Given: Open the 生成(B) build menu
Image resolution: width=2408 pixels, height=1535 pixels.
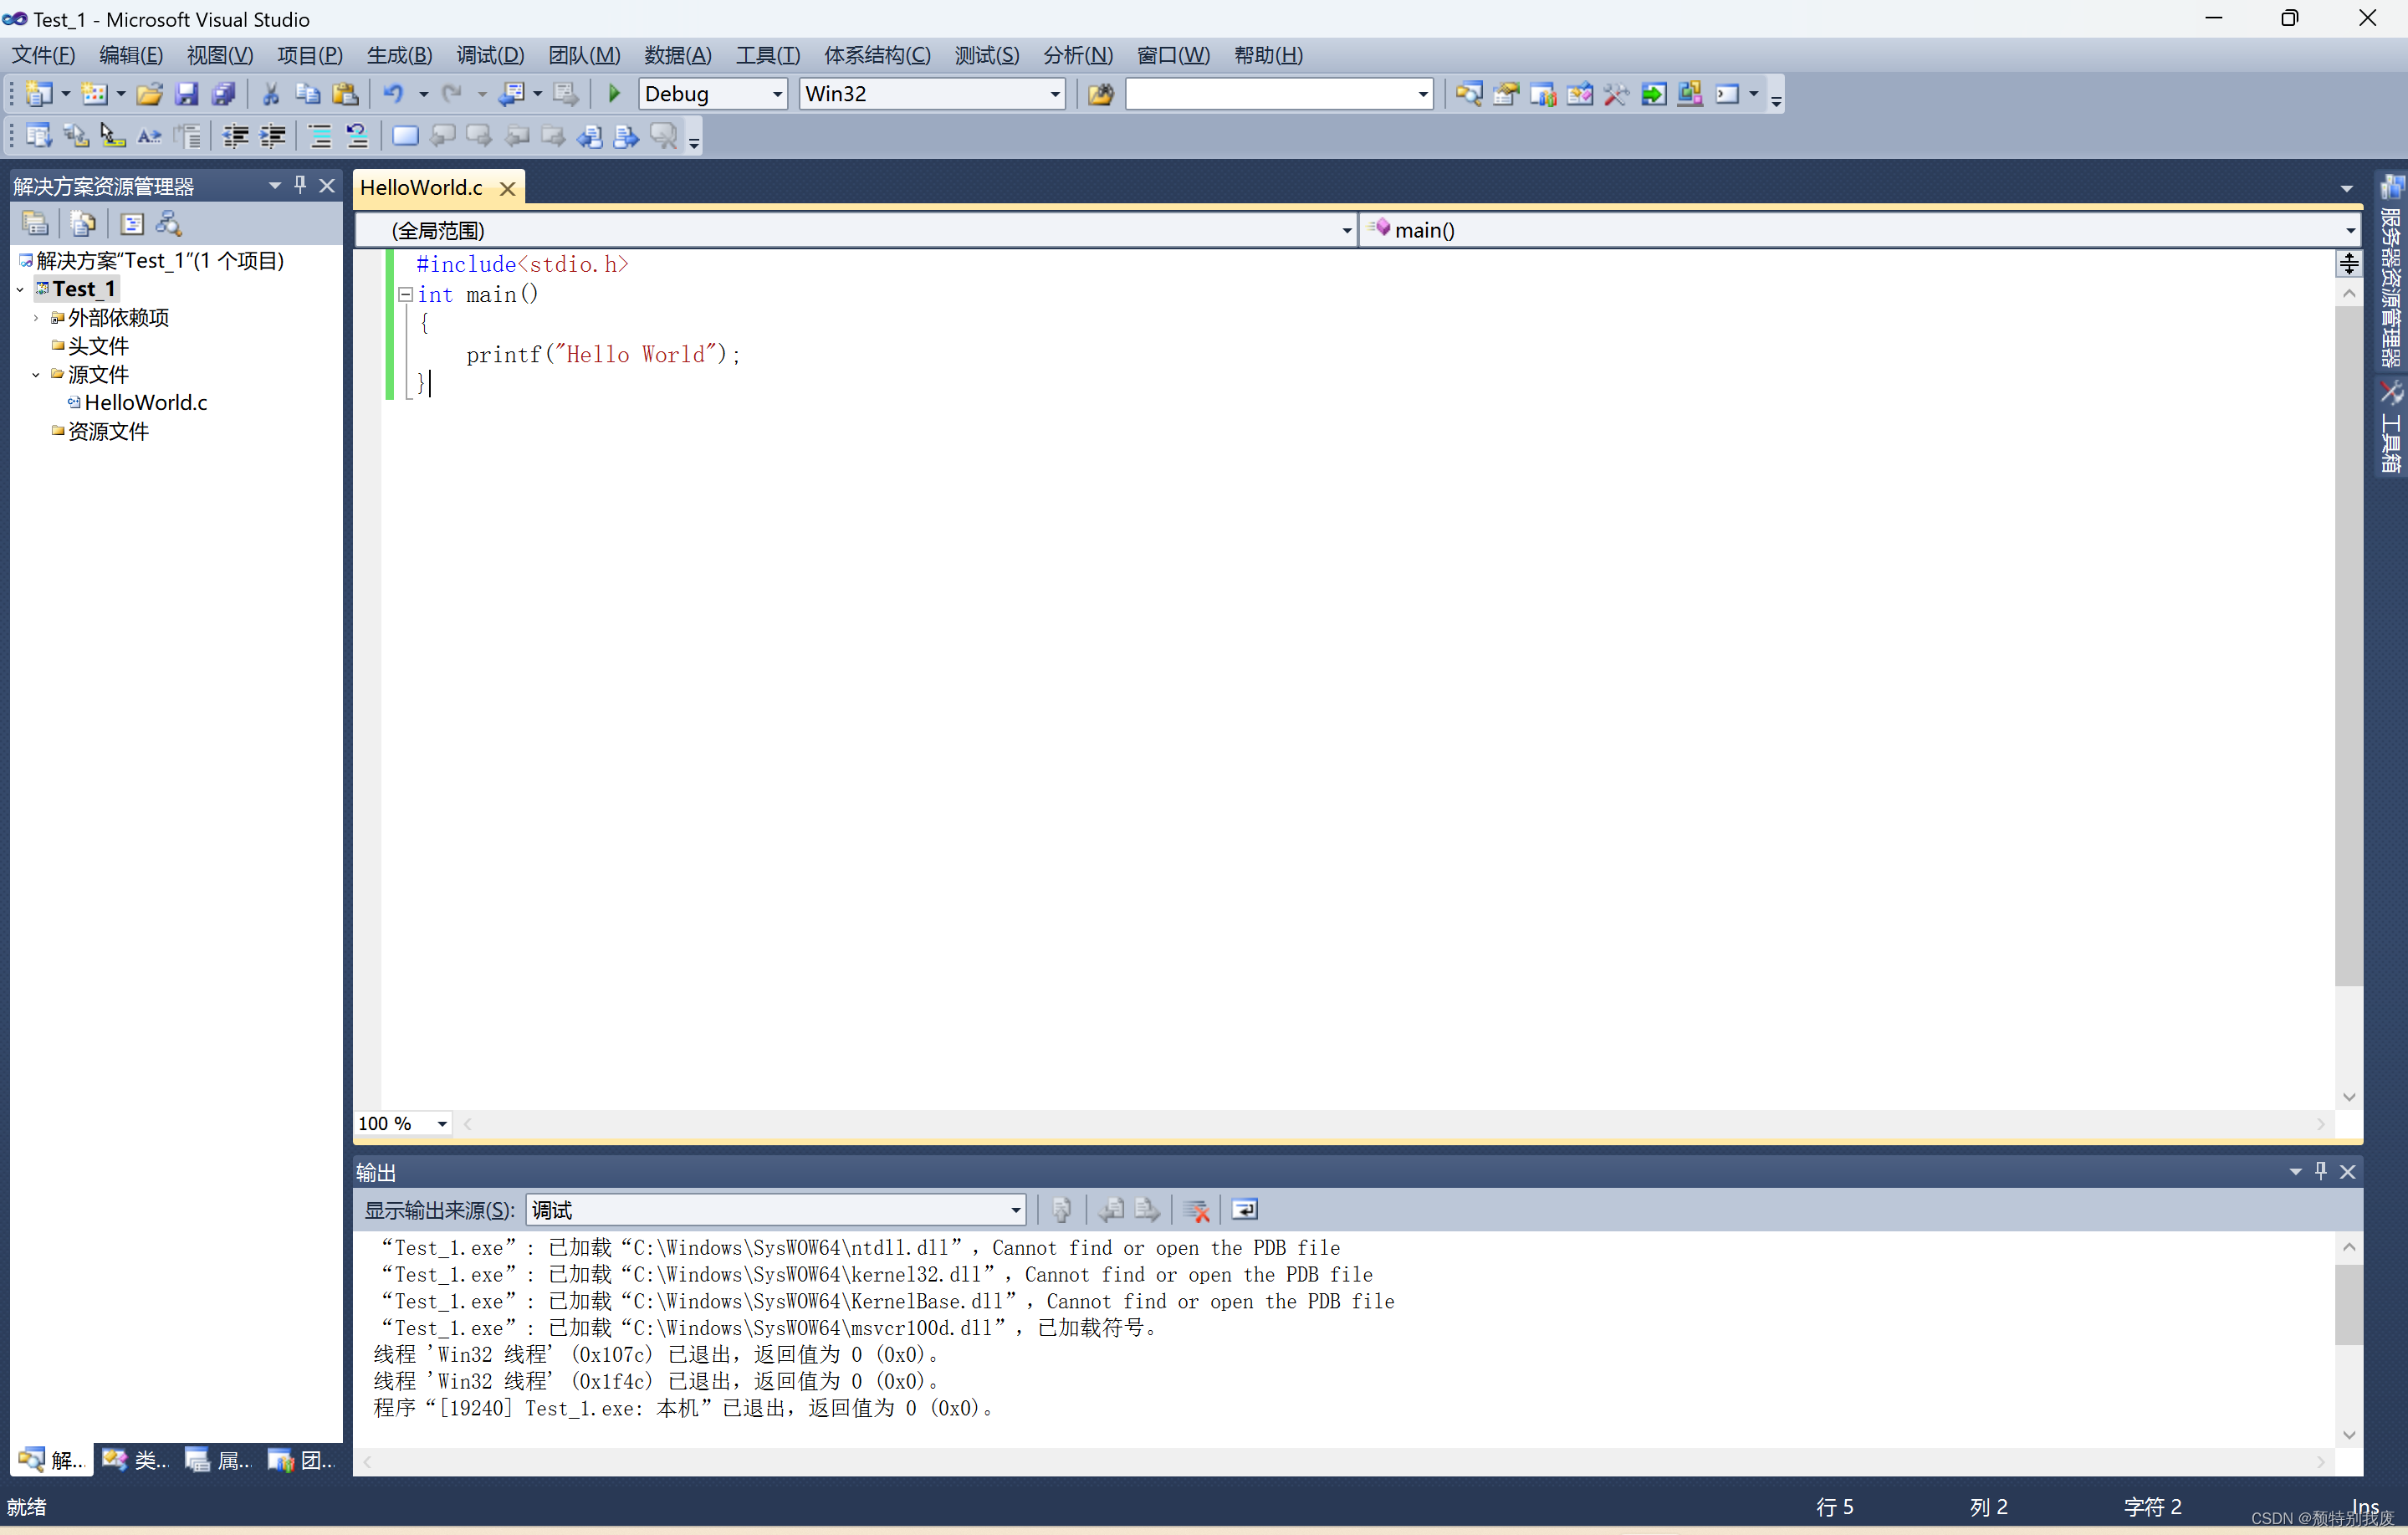Looking at the screenshot, I should pyautogui.click(x=398, y=55).
